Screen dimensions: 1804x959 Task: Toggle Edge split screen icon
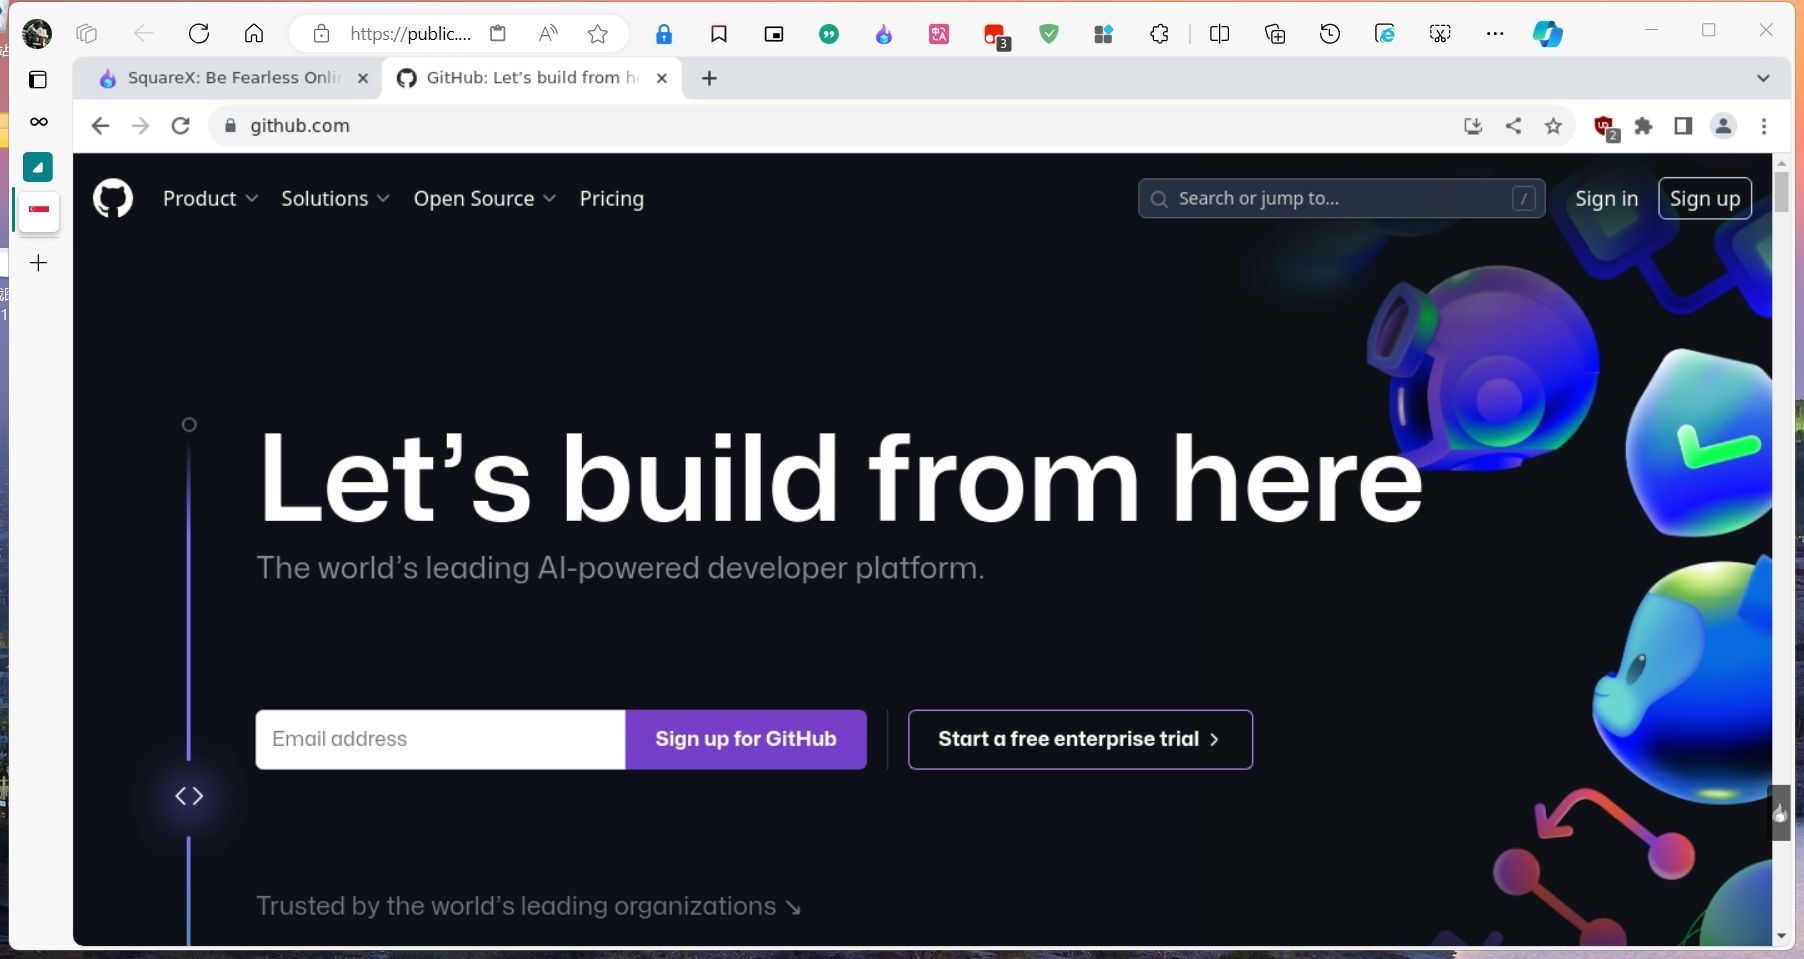[x=1220, y=34]
